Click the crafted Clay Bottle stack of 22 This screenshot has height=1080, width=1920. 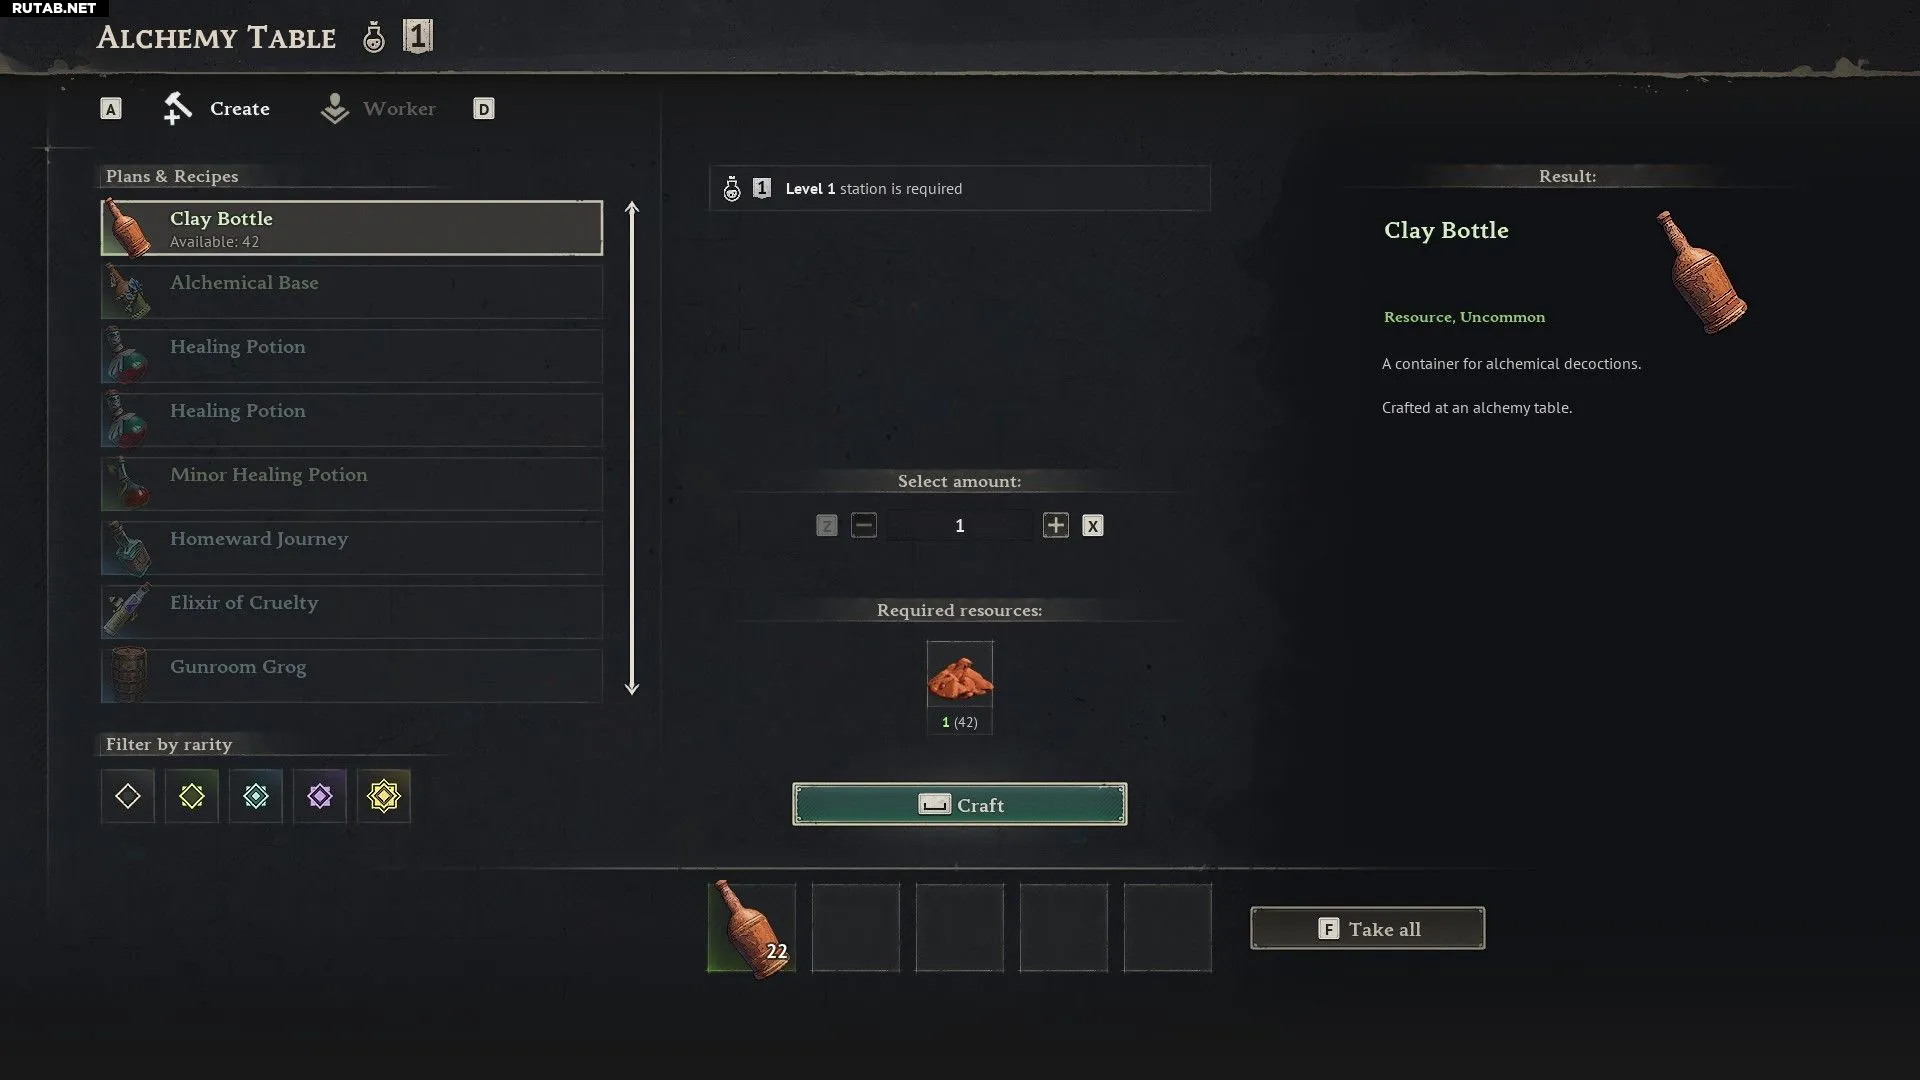pos(752,927)
